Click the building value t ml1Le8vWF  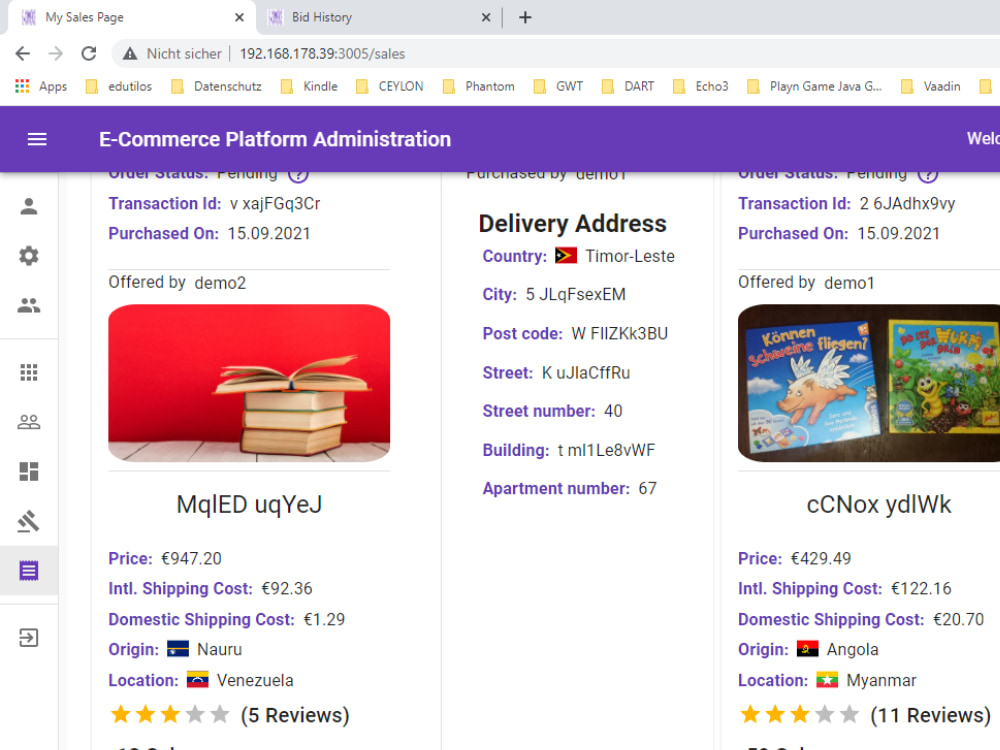[606, 450]
